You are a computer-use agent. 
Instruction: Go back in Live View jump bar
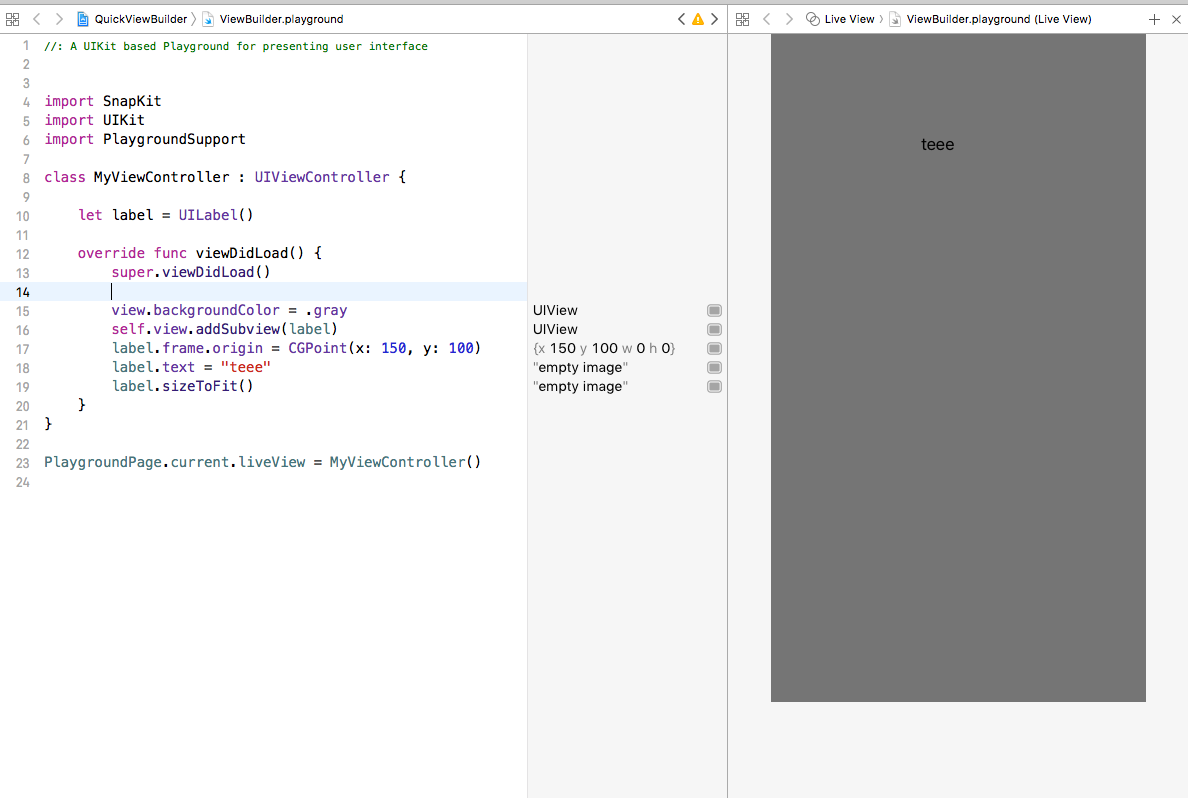[767, 19]
